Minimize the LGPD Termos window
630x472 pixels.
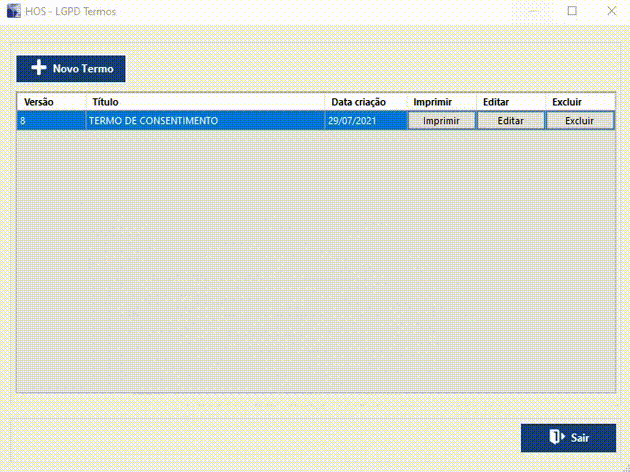(x=525, y=11)
